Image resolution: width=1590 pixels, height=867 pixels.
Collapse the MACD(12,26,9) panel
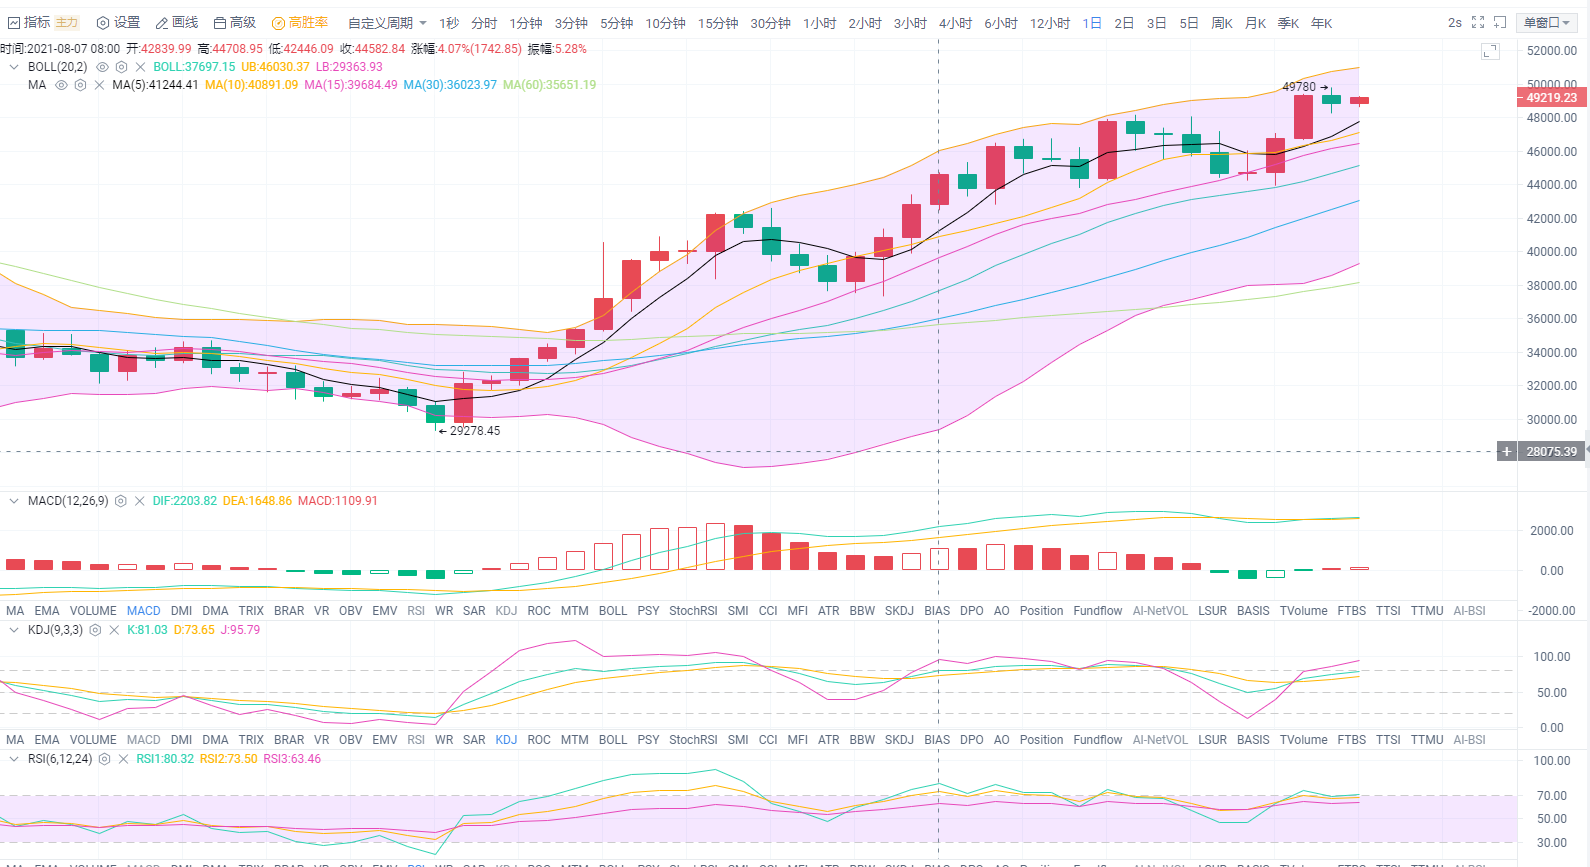tap(14, 501)
